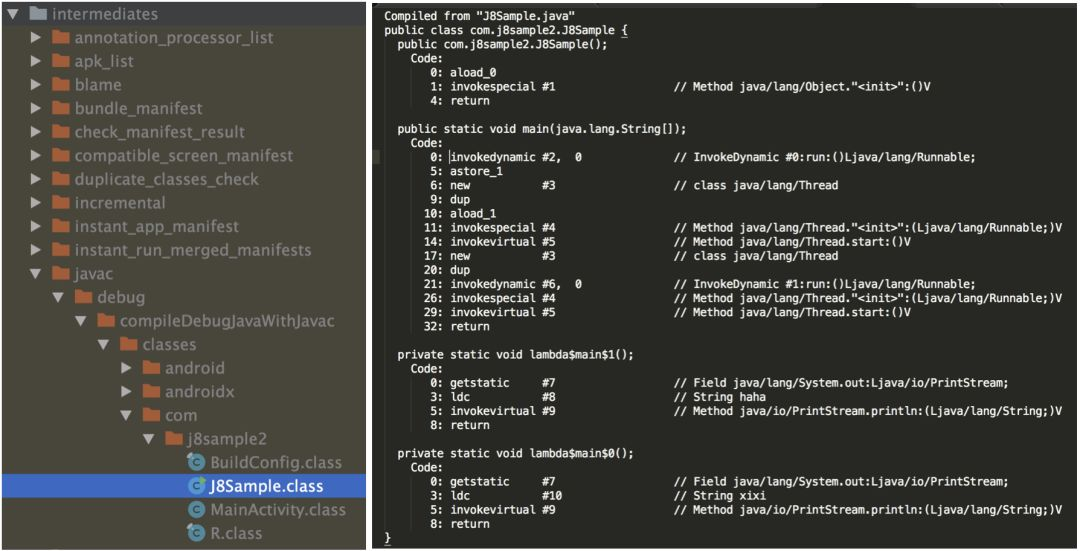The image size is (1080, 551).
Task: Click the blame folder icon
Action: click(x=61, y=85)
